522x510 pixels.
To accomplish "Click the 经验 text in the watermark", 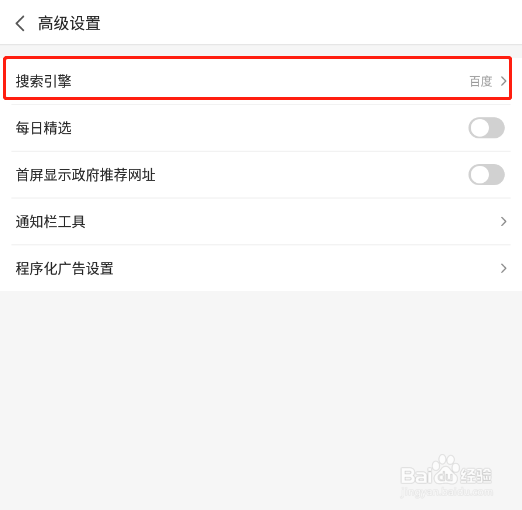I will pos(475,476).
